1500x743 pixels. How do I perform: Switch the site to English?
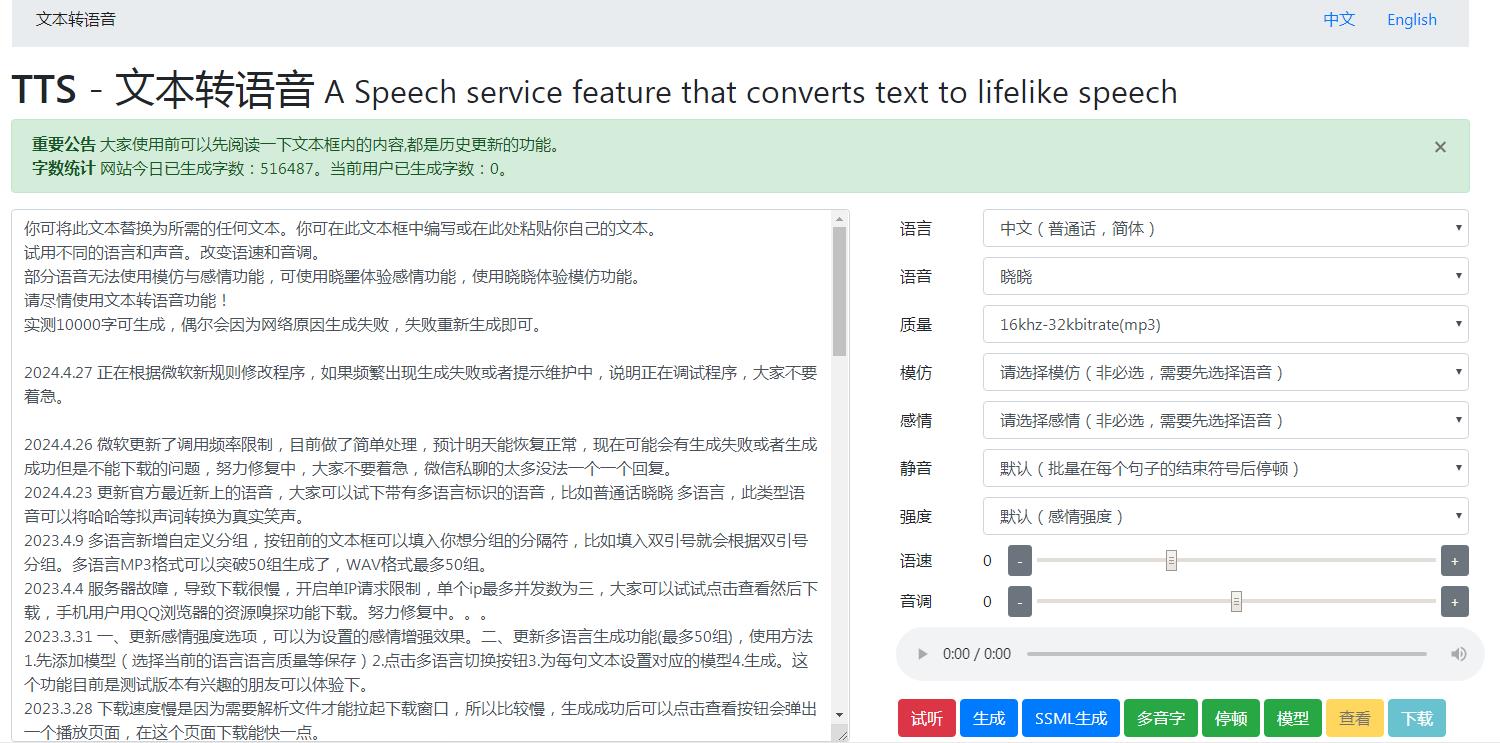1410,19
